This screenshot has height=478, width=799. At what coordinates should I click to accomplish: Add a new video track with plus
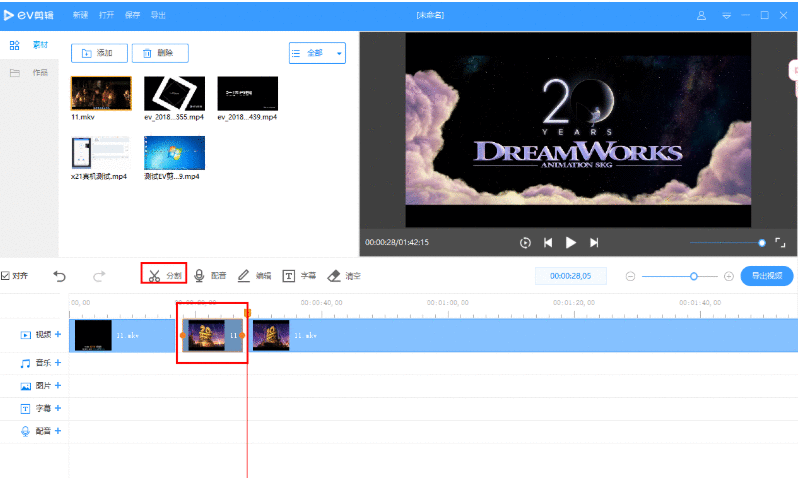coord(58,334)
